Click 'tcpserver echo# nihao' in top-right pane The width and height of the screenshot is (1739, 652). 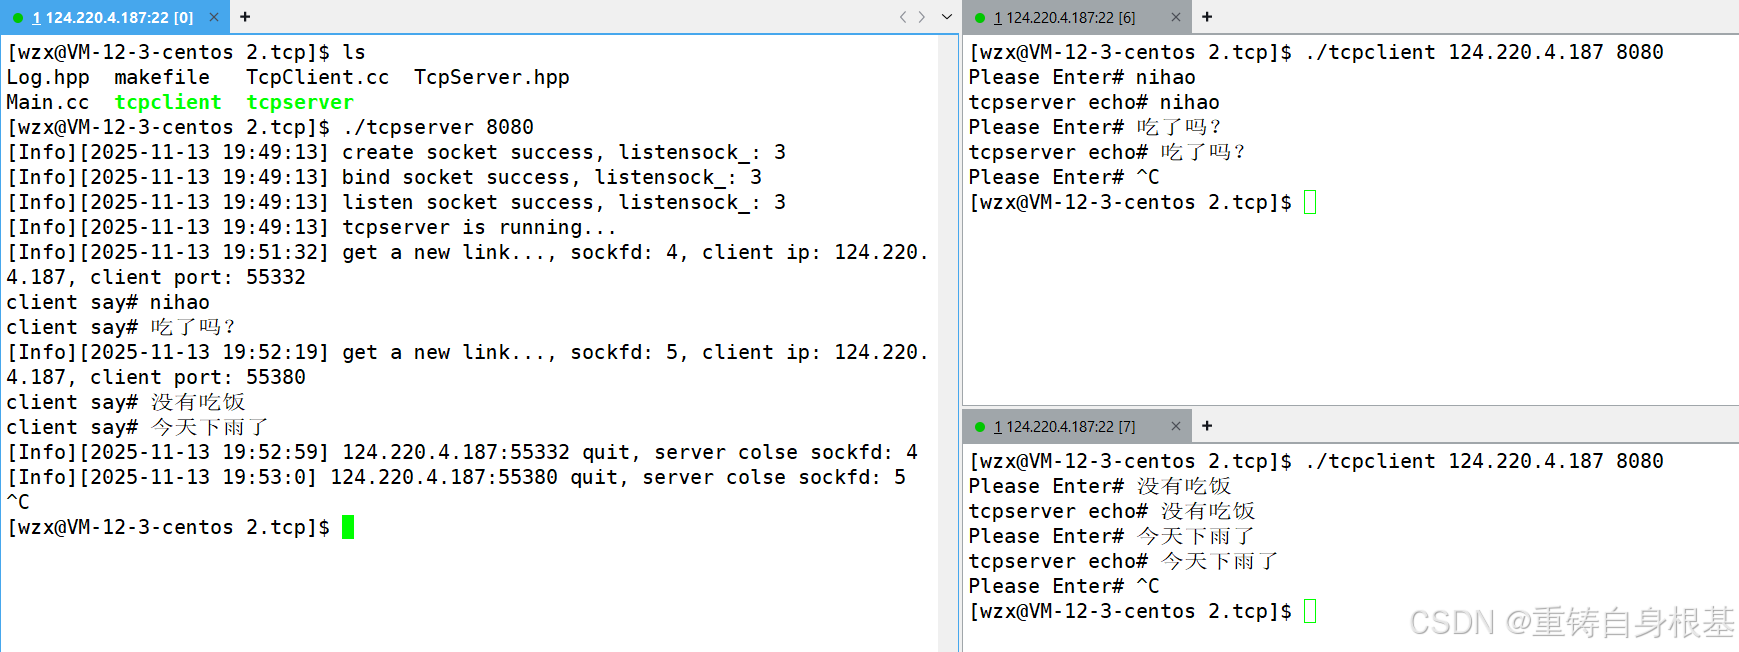[1094, 102]
